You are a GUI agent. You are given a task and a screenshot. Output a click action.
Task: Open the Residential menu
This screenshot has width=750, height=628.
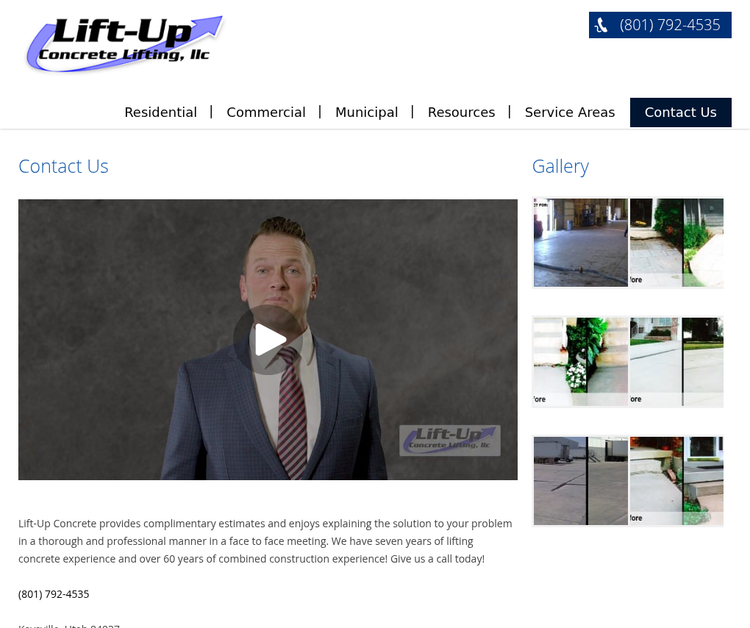pos(161,112)
